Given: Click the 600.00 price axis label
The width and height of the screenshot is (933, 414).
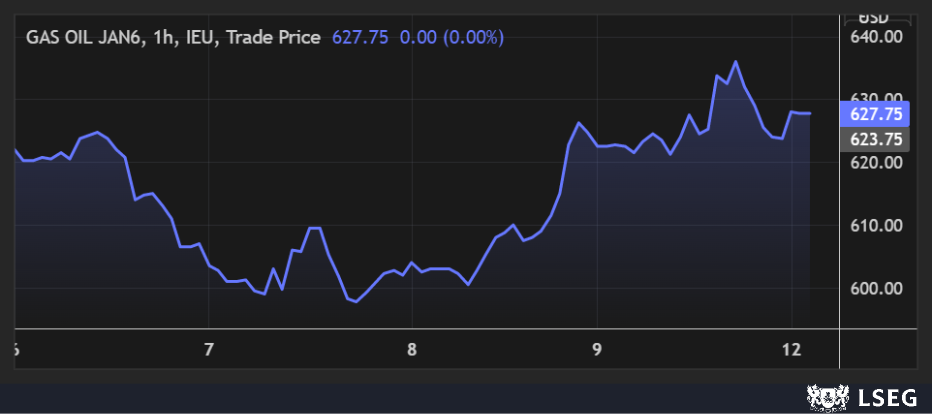Looking at the screenshot, I should click(876, 289).
